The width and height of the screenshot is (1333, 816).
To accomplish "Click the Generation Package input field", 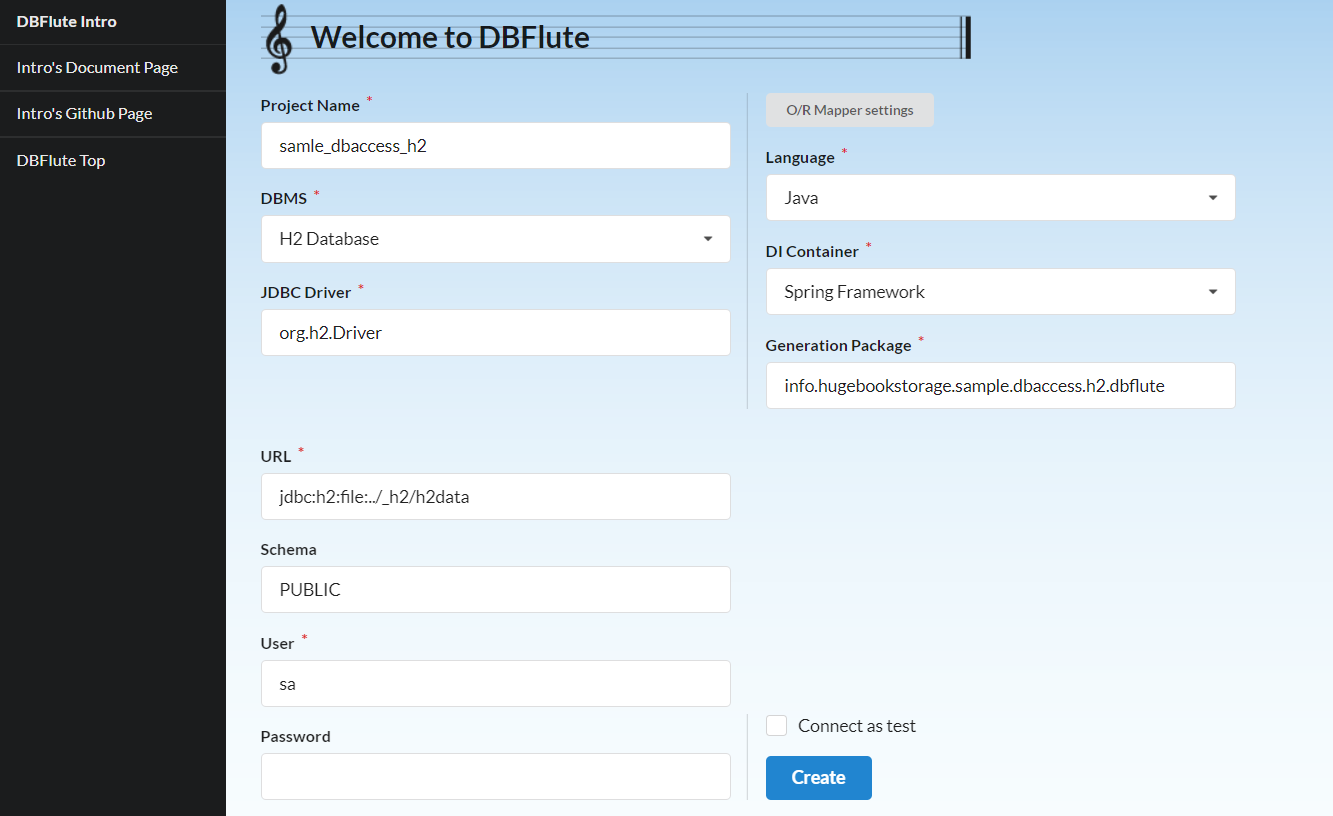I will pyautogui.click(x=1001, y=385).
